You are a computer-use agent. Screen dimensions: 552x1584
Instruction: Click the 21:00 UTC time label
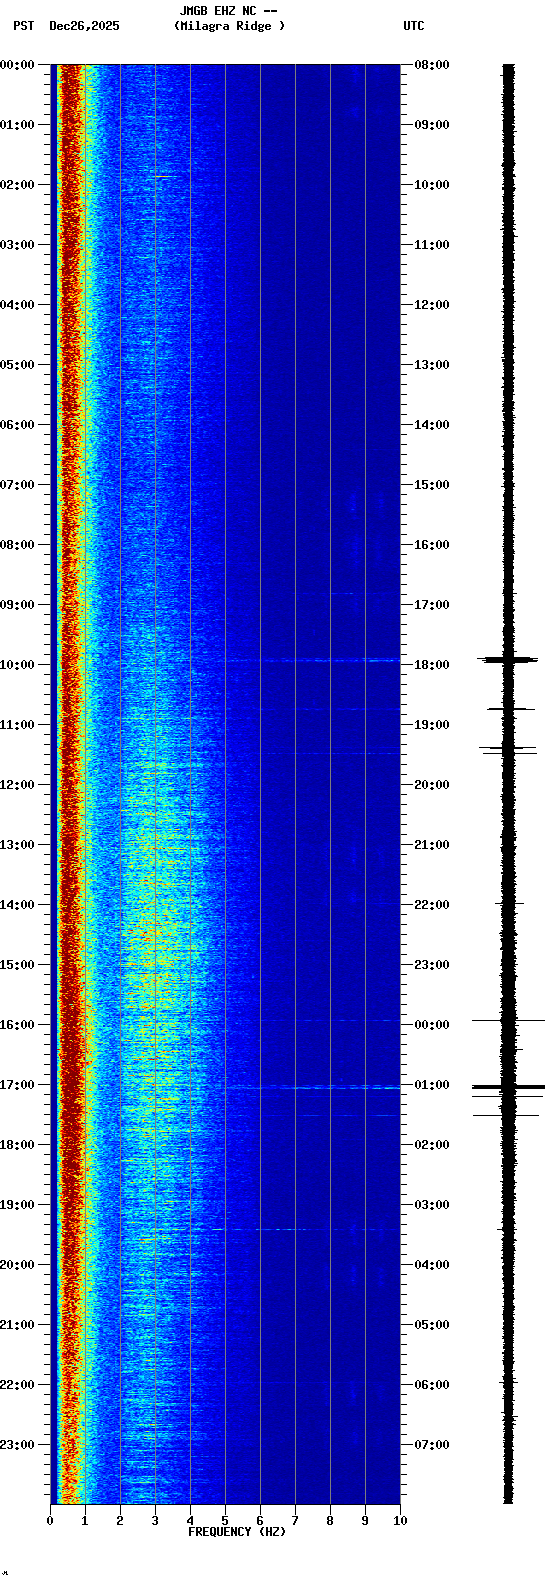point(432,845)
